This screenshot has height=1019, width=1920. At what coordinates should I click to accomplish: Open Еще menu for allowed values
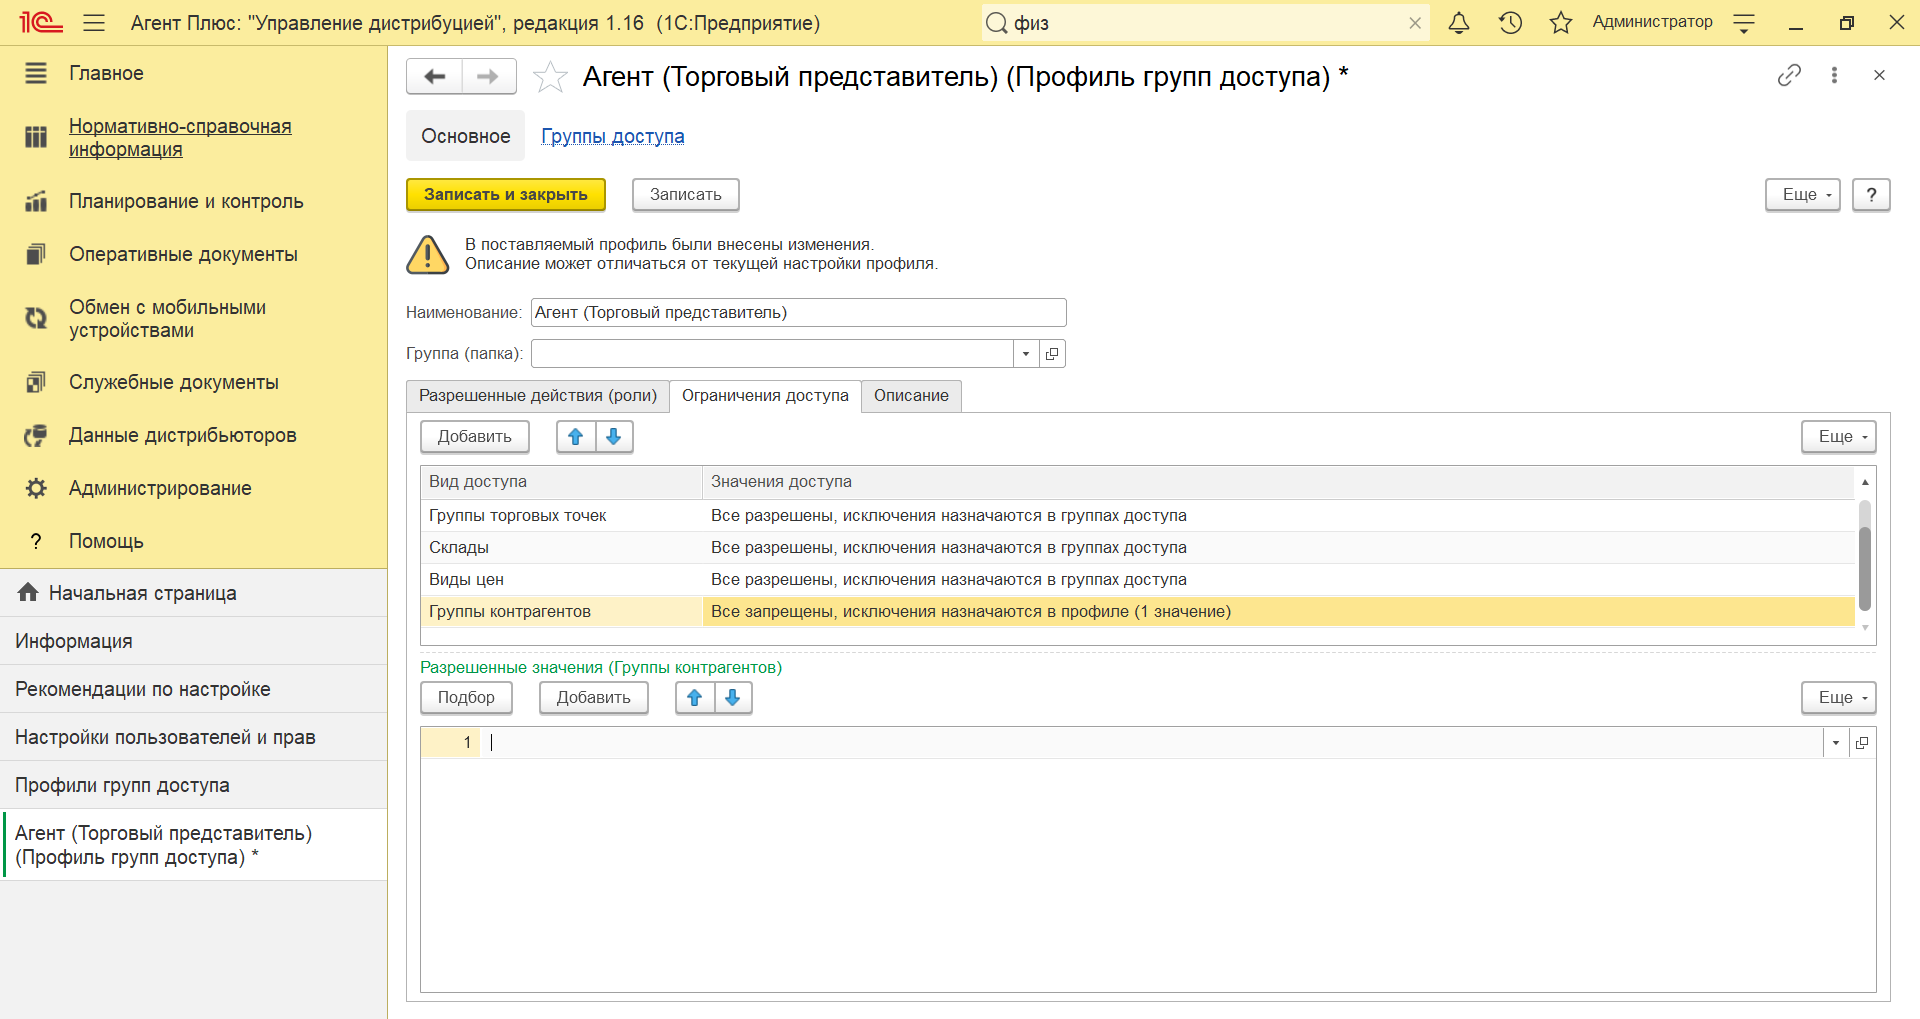(x=1839, y=698)
